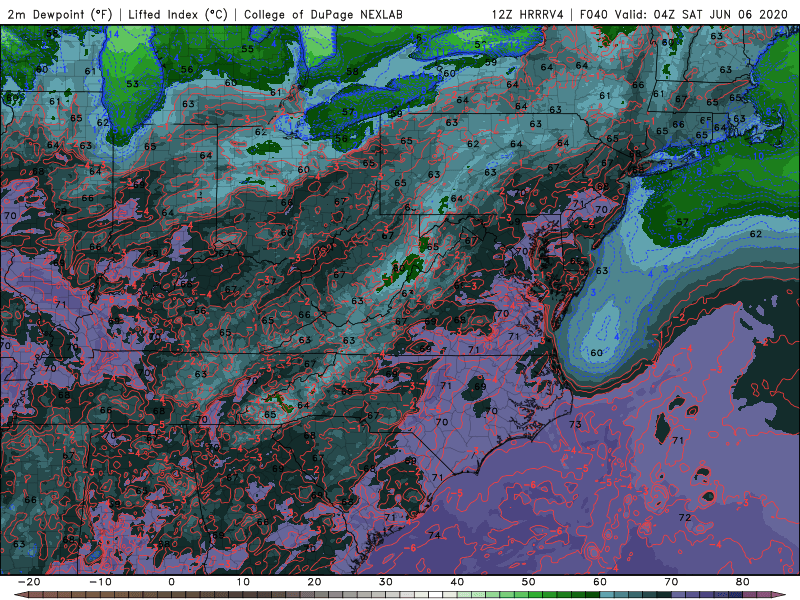Click the '-20' color bar label
The image size is (800, 600).
pyautogui.click(x=29, y=582)
